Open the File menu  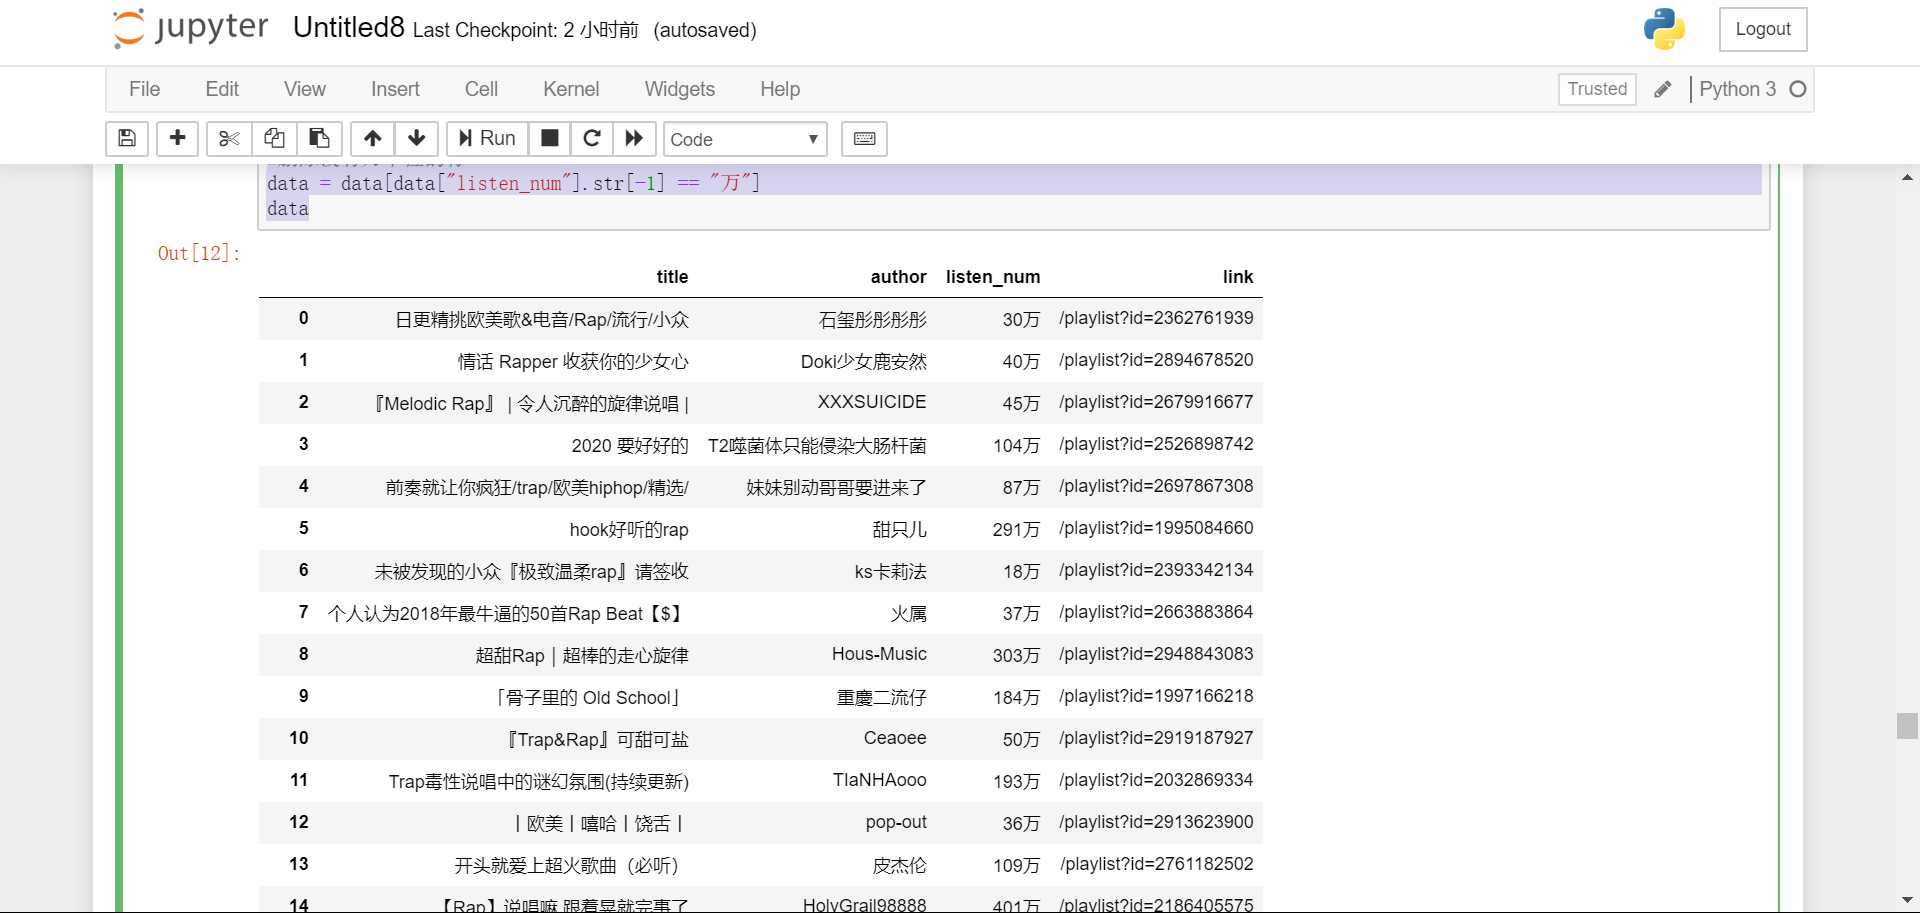tap(144, 89)
